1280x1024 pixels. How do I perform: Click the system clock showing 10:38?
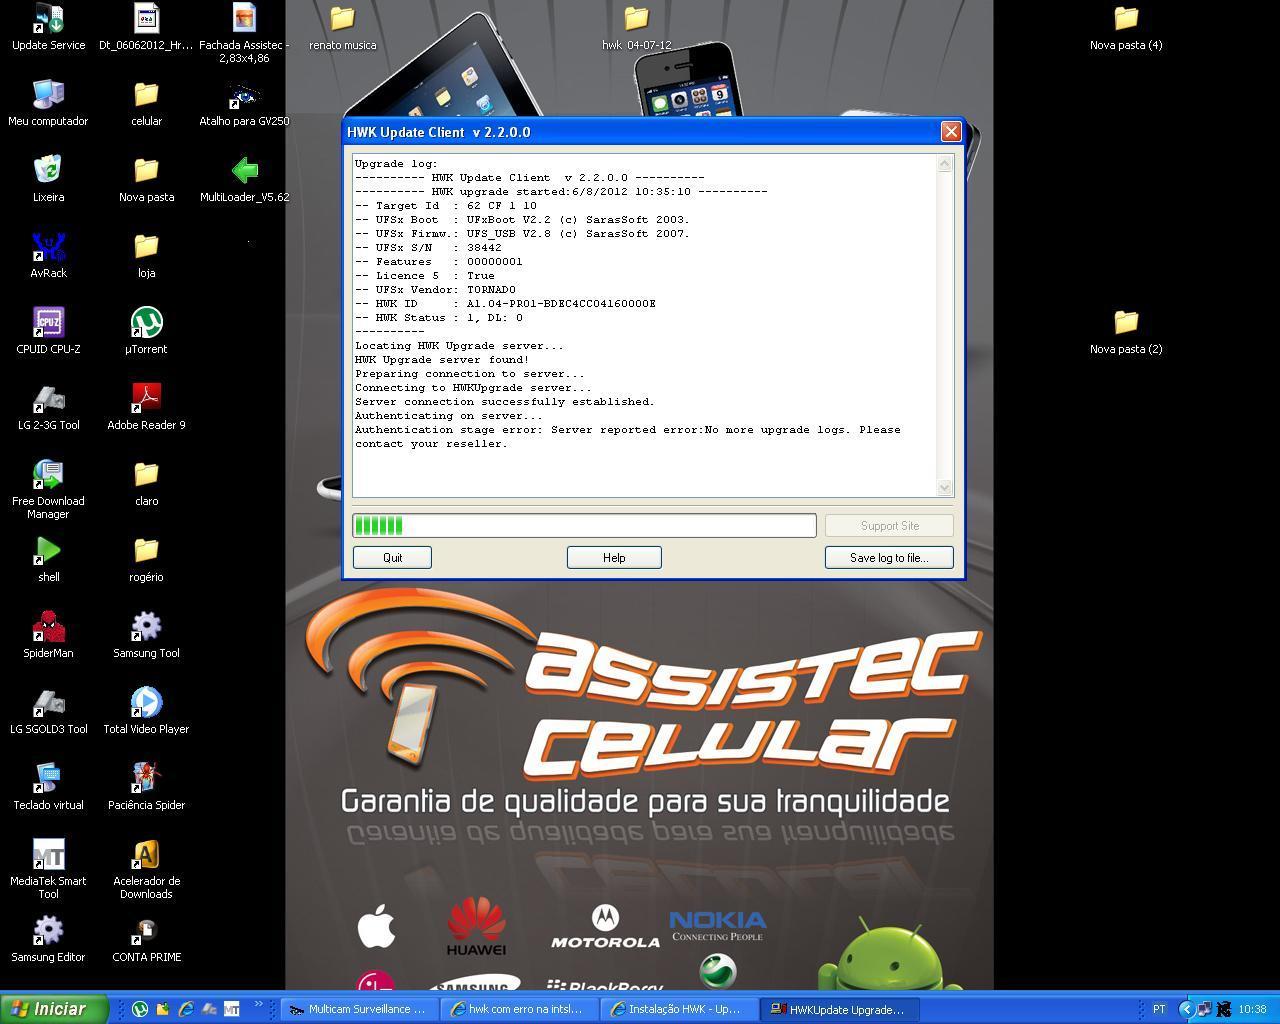1252,1009
